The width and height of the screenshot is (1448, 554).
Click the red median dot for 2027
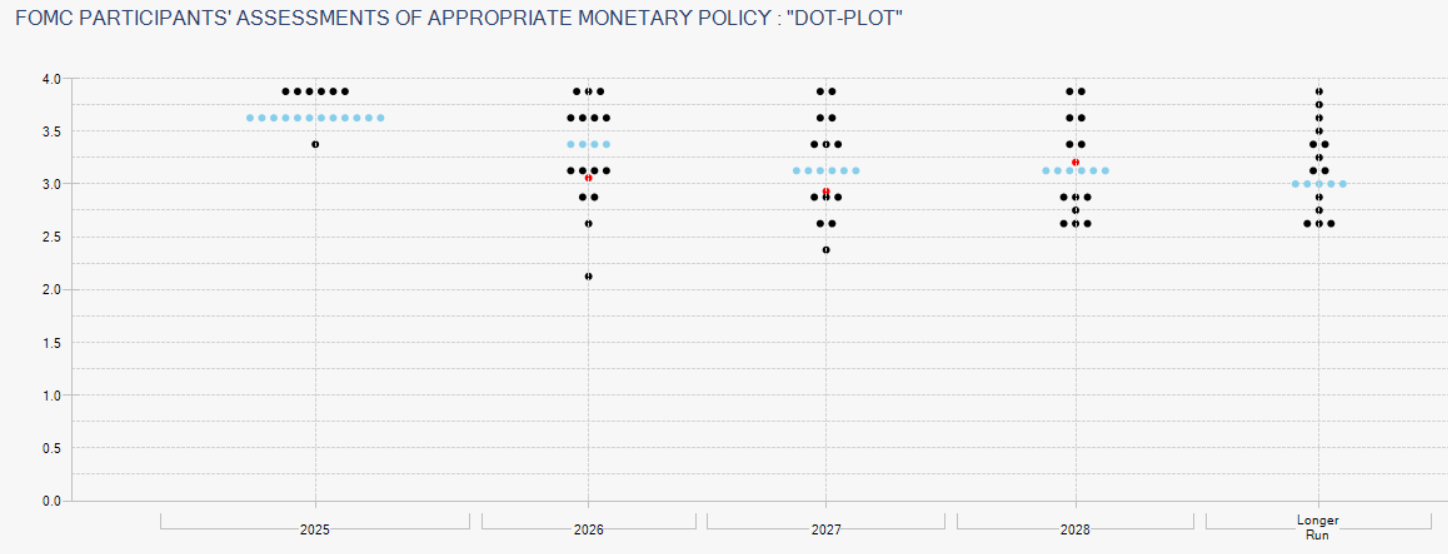pos(826,191)
